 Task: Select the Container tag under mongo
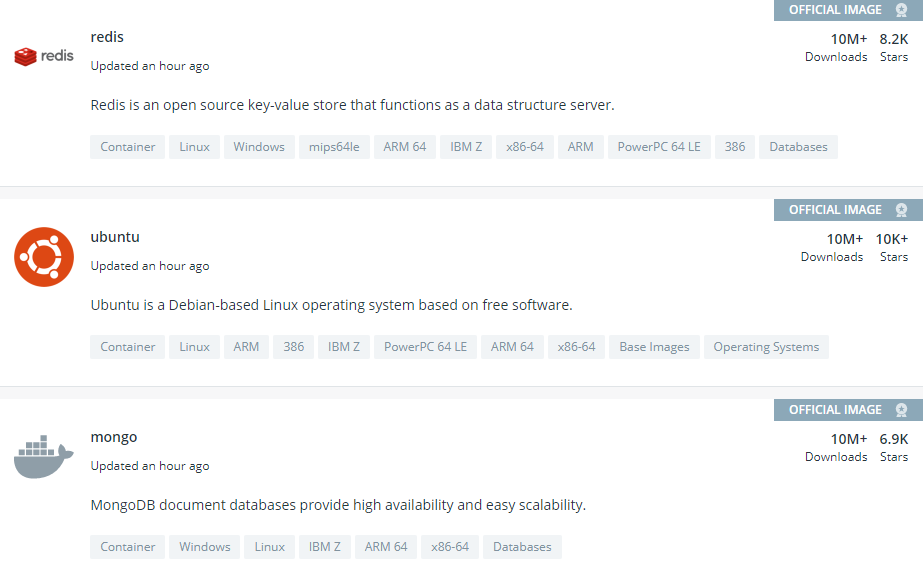pos(127,546)
